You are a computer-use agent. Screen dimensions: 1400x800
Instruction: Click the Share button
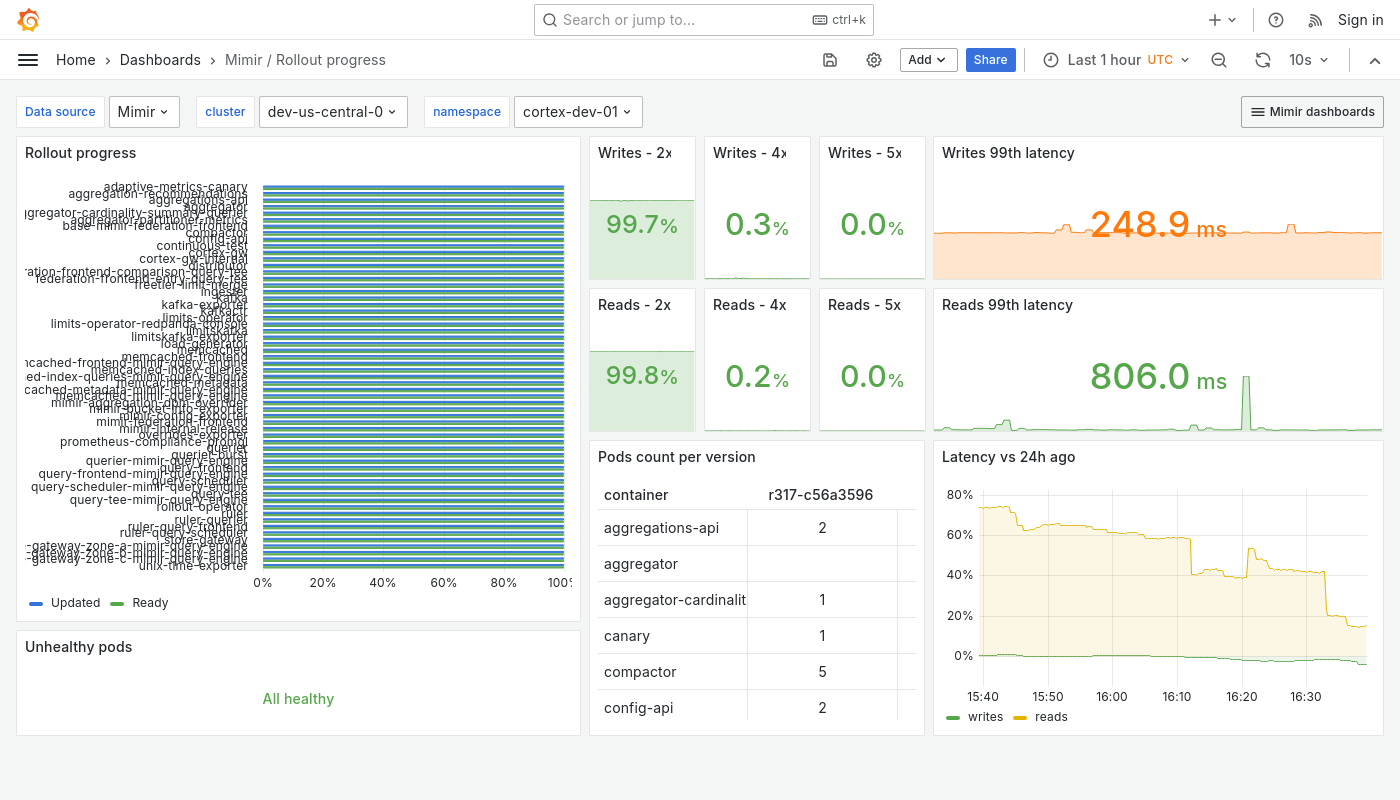[x=990, y=60]
